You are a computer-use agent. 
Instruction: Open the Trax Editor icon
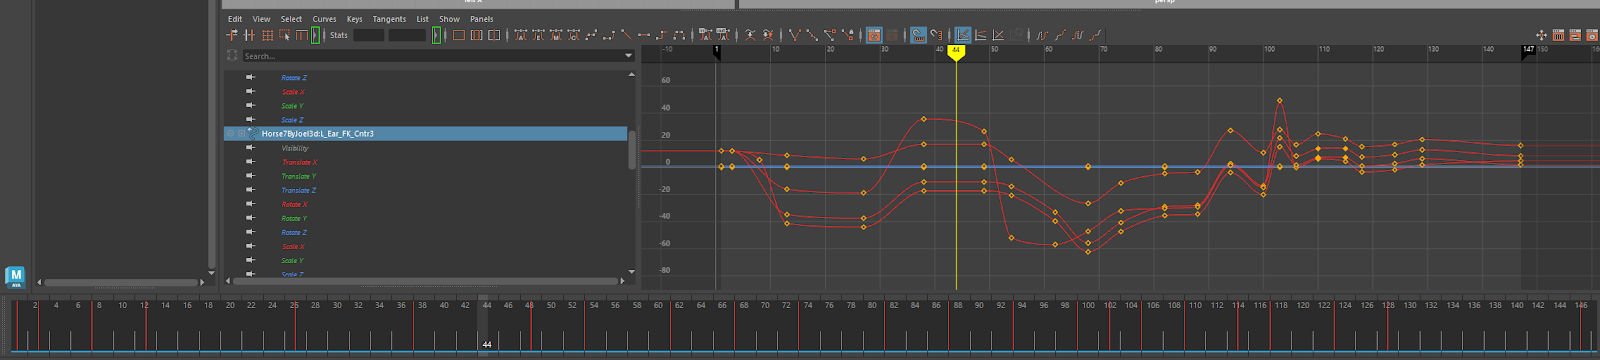click(x=1575, y=35)
